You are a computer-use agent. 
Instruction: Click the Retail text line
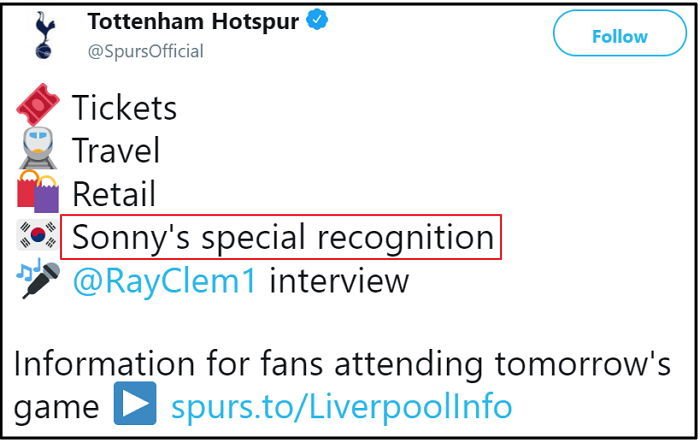coord(114,194)
